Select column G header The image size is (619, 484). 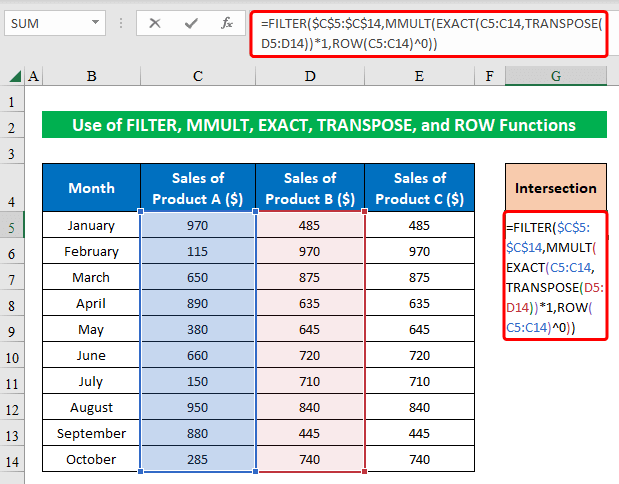click(555, 76)
